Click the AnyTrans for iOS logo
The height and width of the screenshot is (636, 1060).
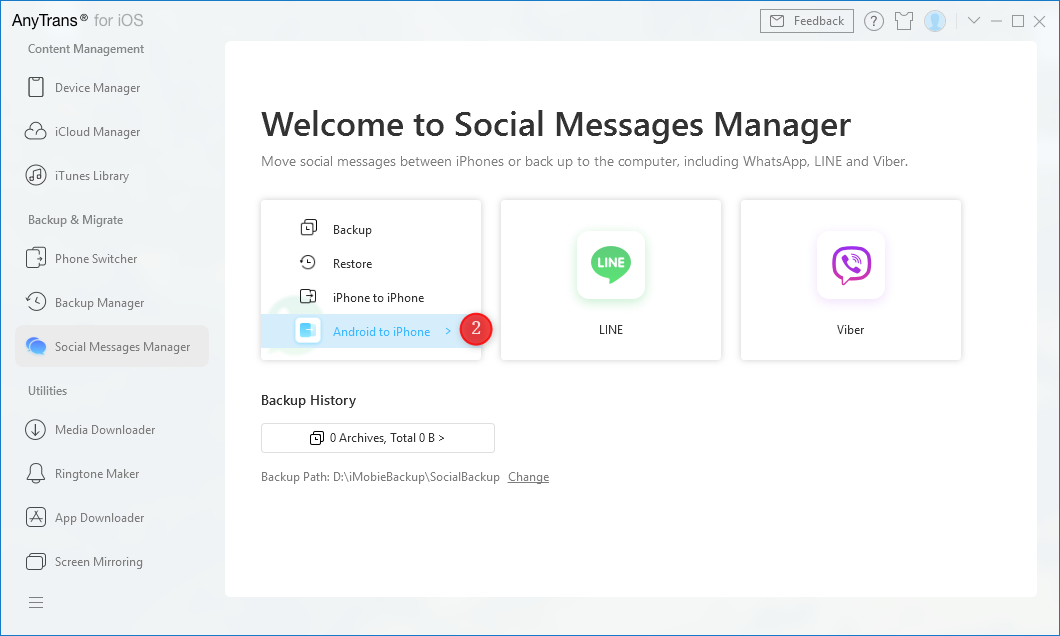pyautogui.click(x=78, y=20)
